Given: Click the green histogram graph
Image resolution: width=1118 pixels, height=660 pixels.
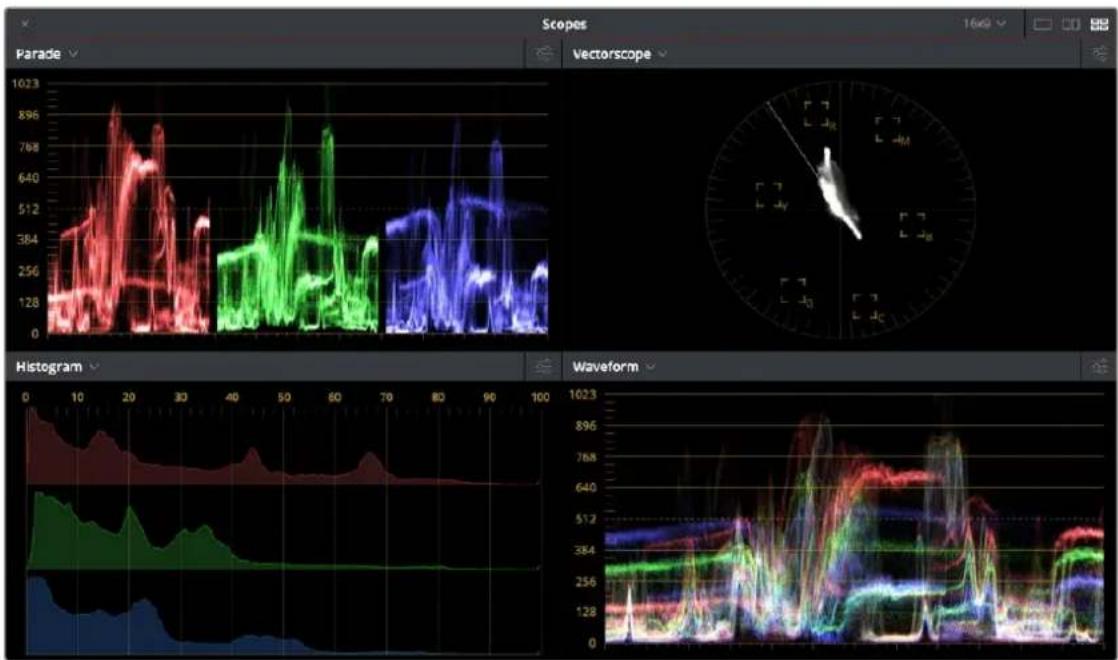Looking at the screenshot, I should (283, 531).
